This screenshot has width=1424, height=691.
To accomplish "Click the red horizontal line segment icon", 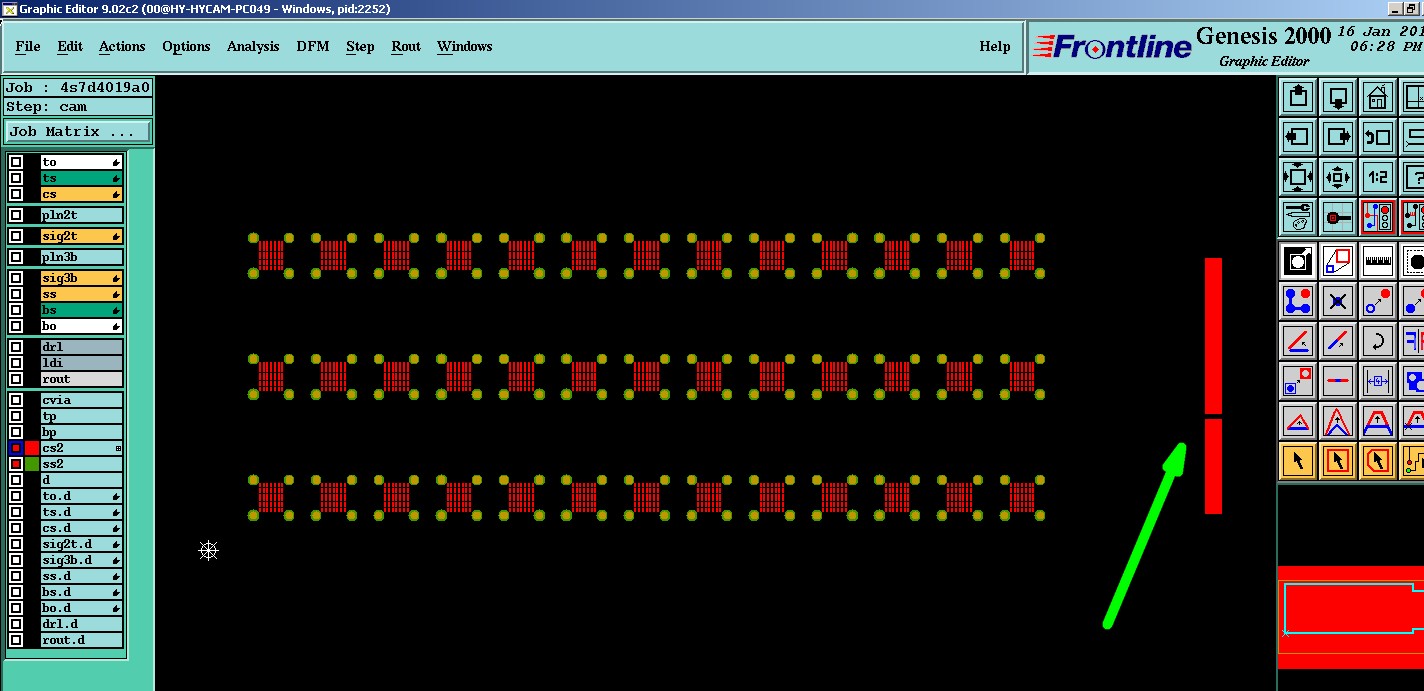I will pyautogui.click(x=1338, y=381).
